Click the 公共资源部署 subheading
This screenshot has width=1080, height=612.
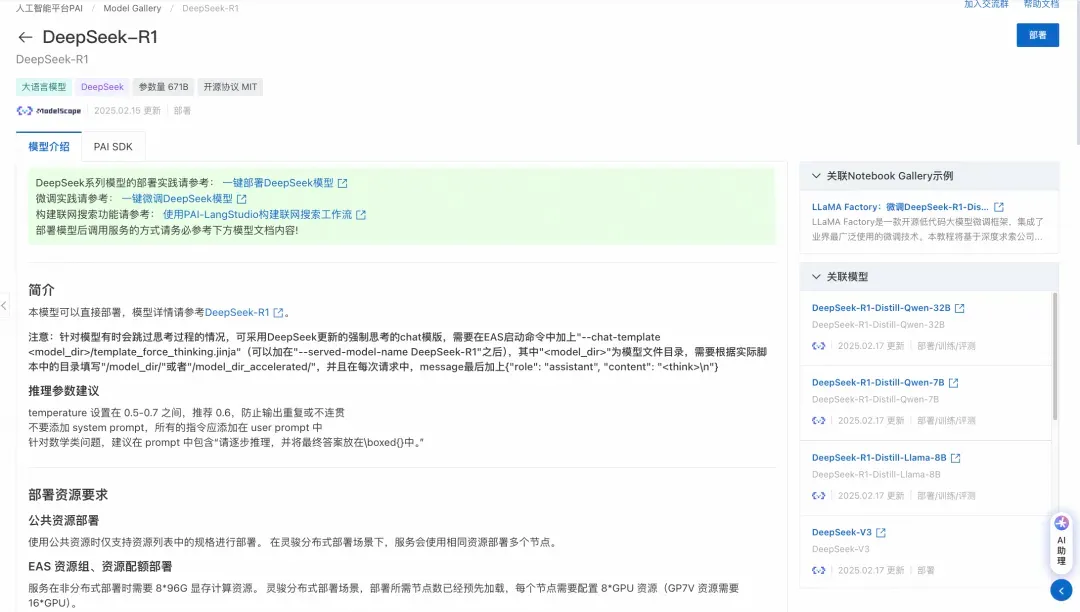tap(63, 520)
